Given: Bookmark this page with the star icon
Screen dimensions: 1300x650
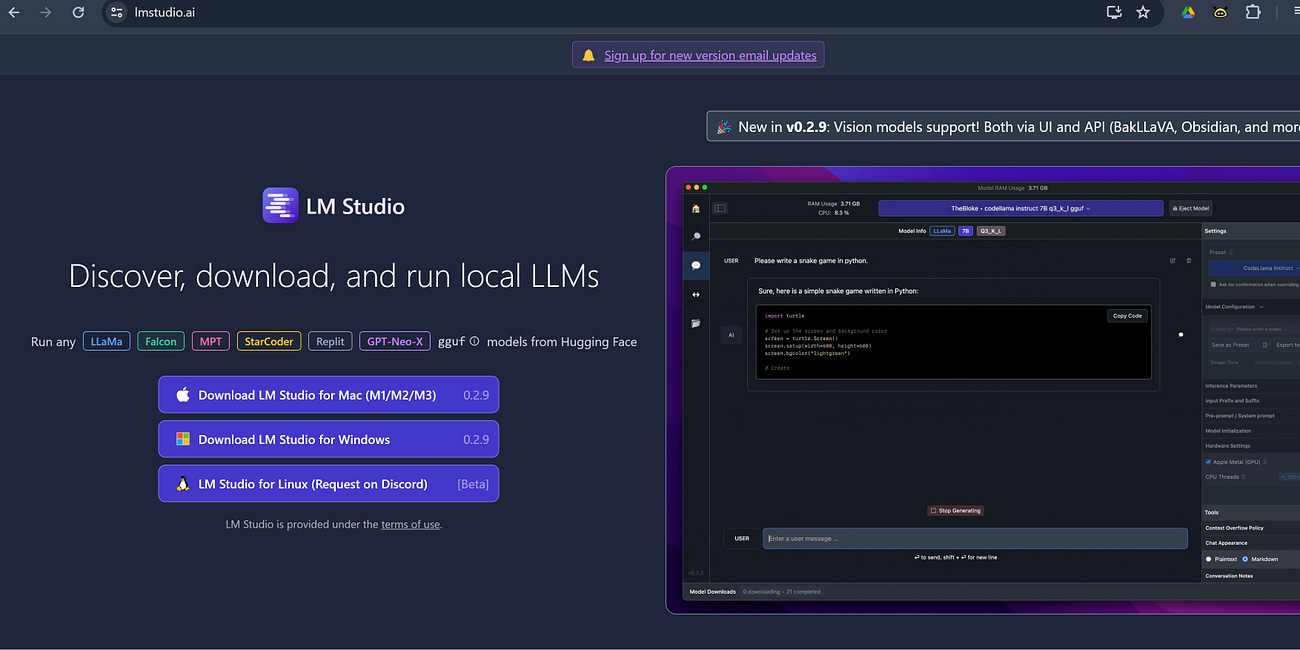Looking at the screenshot, I should [x=1143, y=13].
